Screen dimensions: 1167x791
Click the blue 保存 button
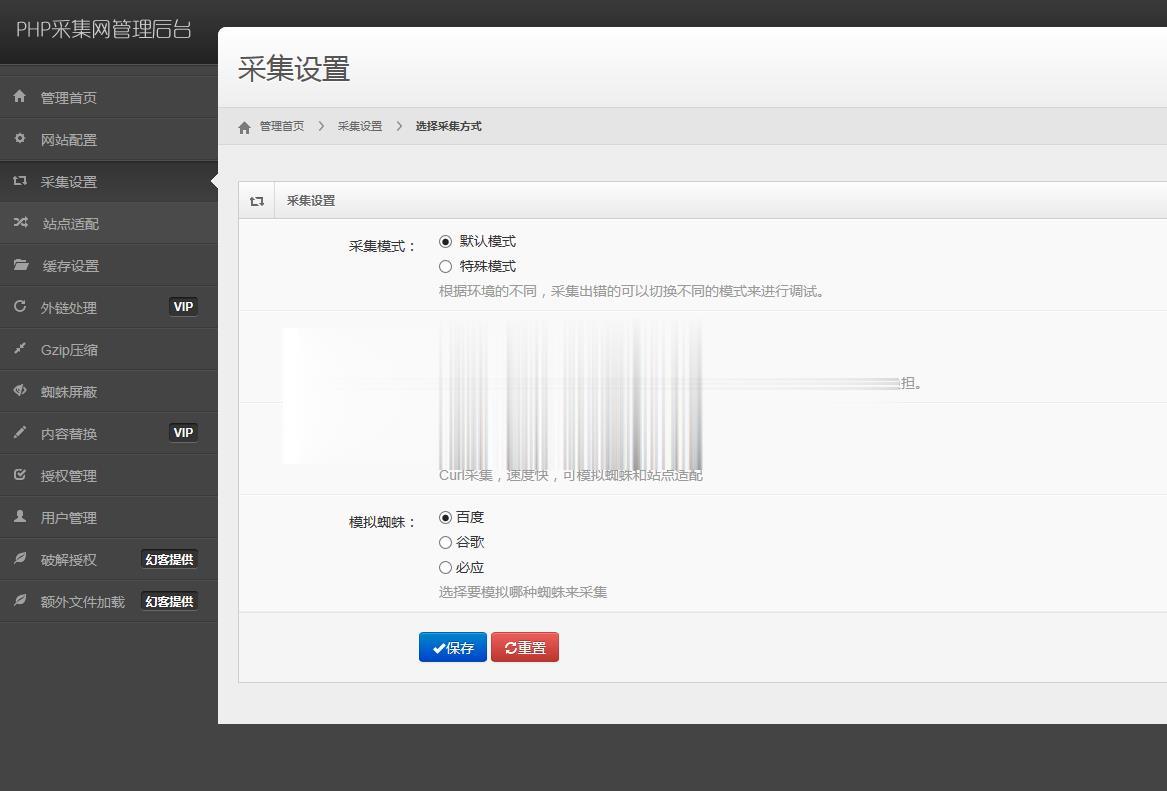(x=453, y=647)
